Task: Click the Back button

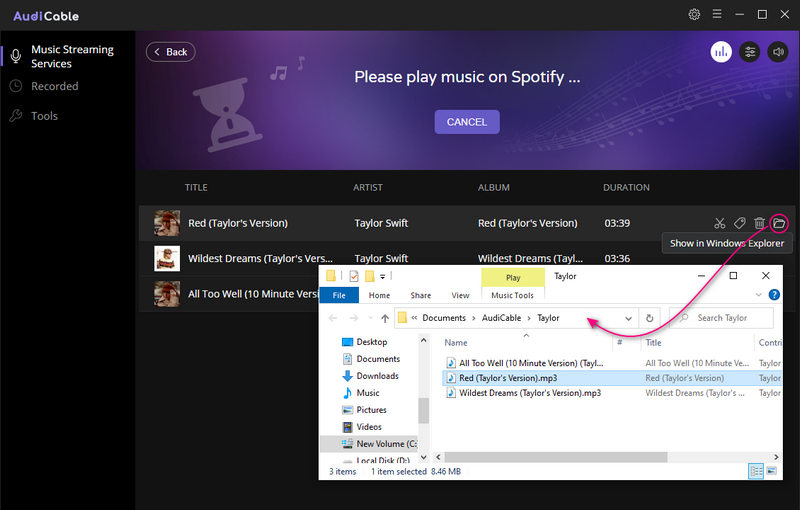Action: (170, 52)
